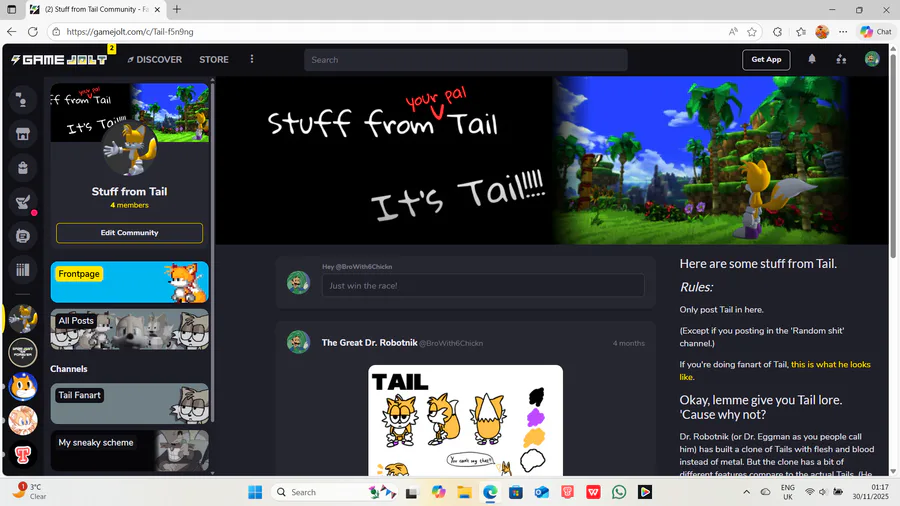The width and height of the screenshot is (900, 506).
Task: Open a new browser tab
Action: point(177,9)
